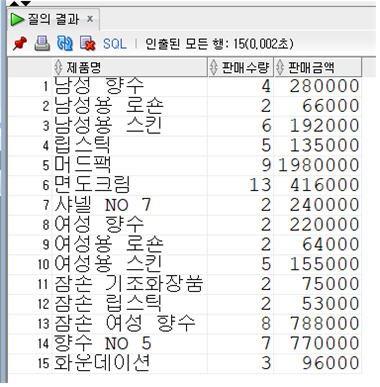Sort by 판매수량 column header
380x387 pixels.
coord(241,67)
